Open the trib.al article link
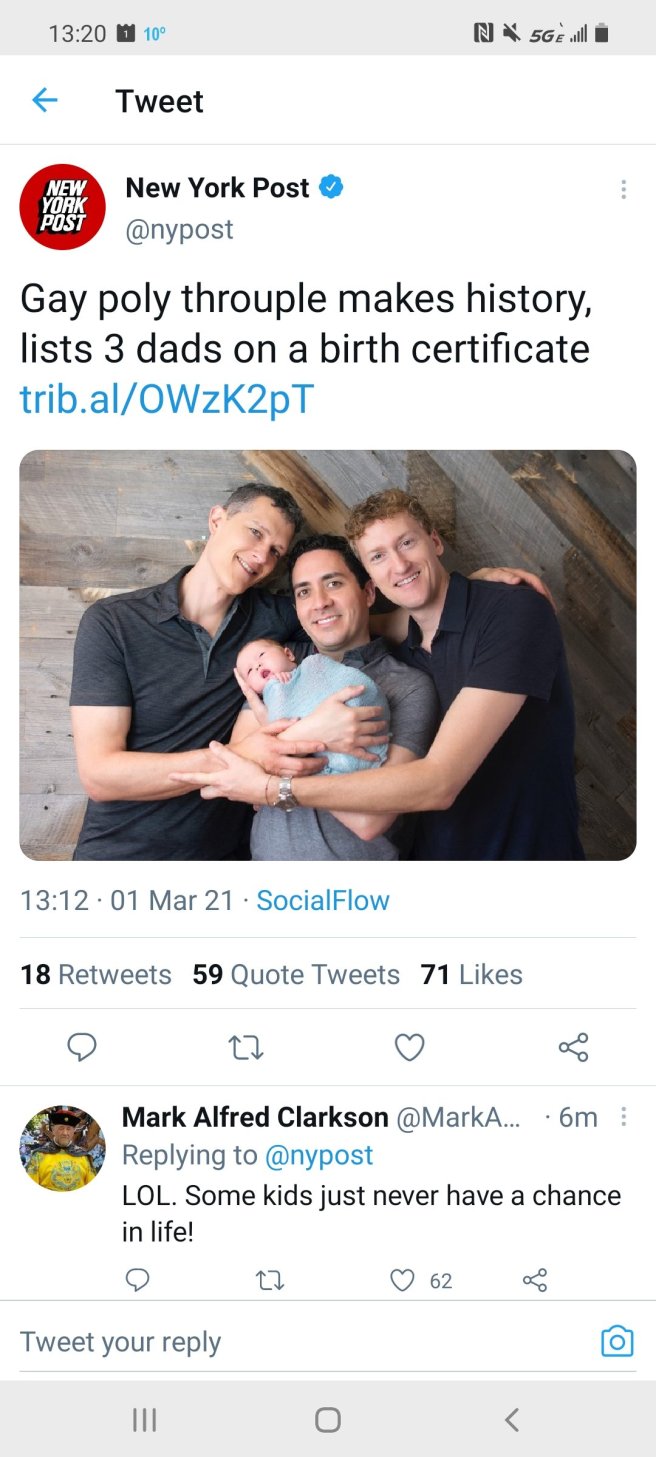 point(167,398)
